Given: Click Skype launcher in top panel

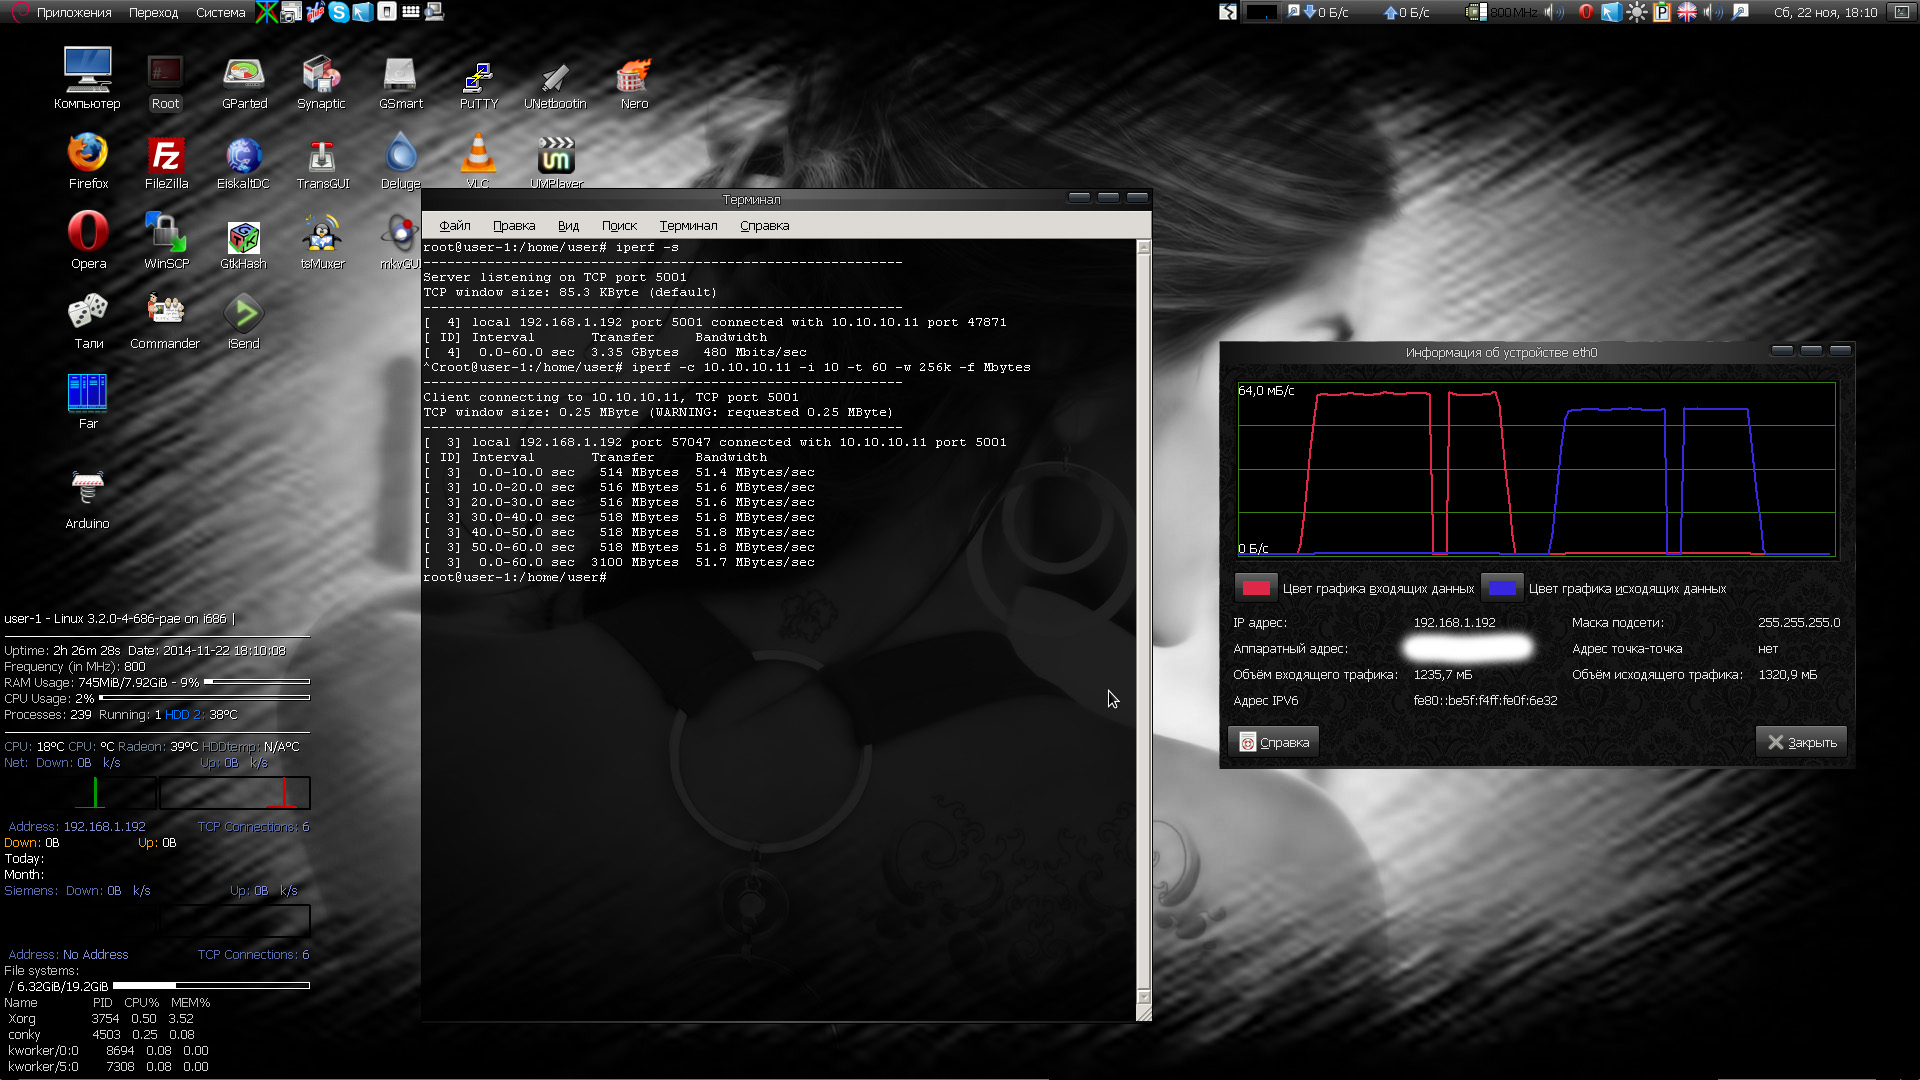Looking at the screenshot, I should tap(339, 12).
